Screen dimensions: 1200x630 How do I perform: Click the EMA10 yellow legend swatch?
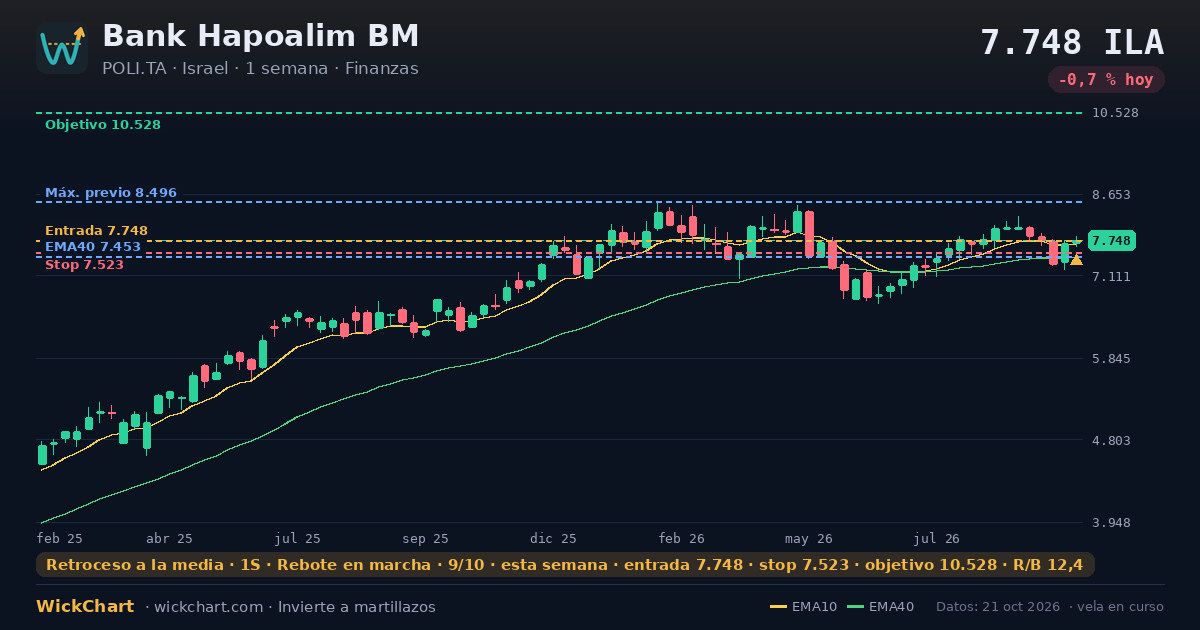point(779,607)
